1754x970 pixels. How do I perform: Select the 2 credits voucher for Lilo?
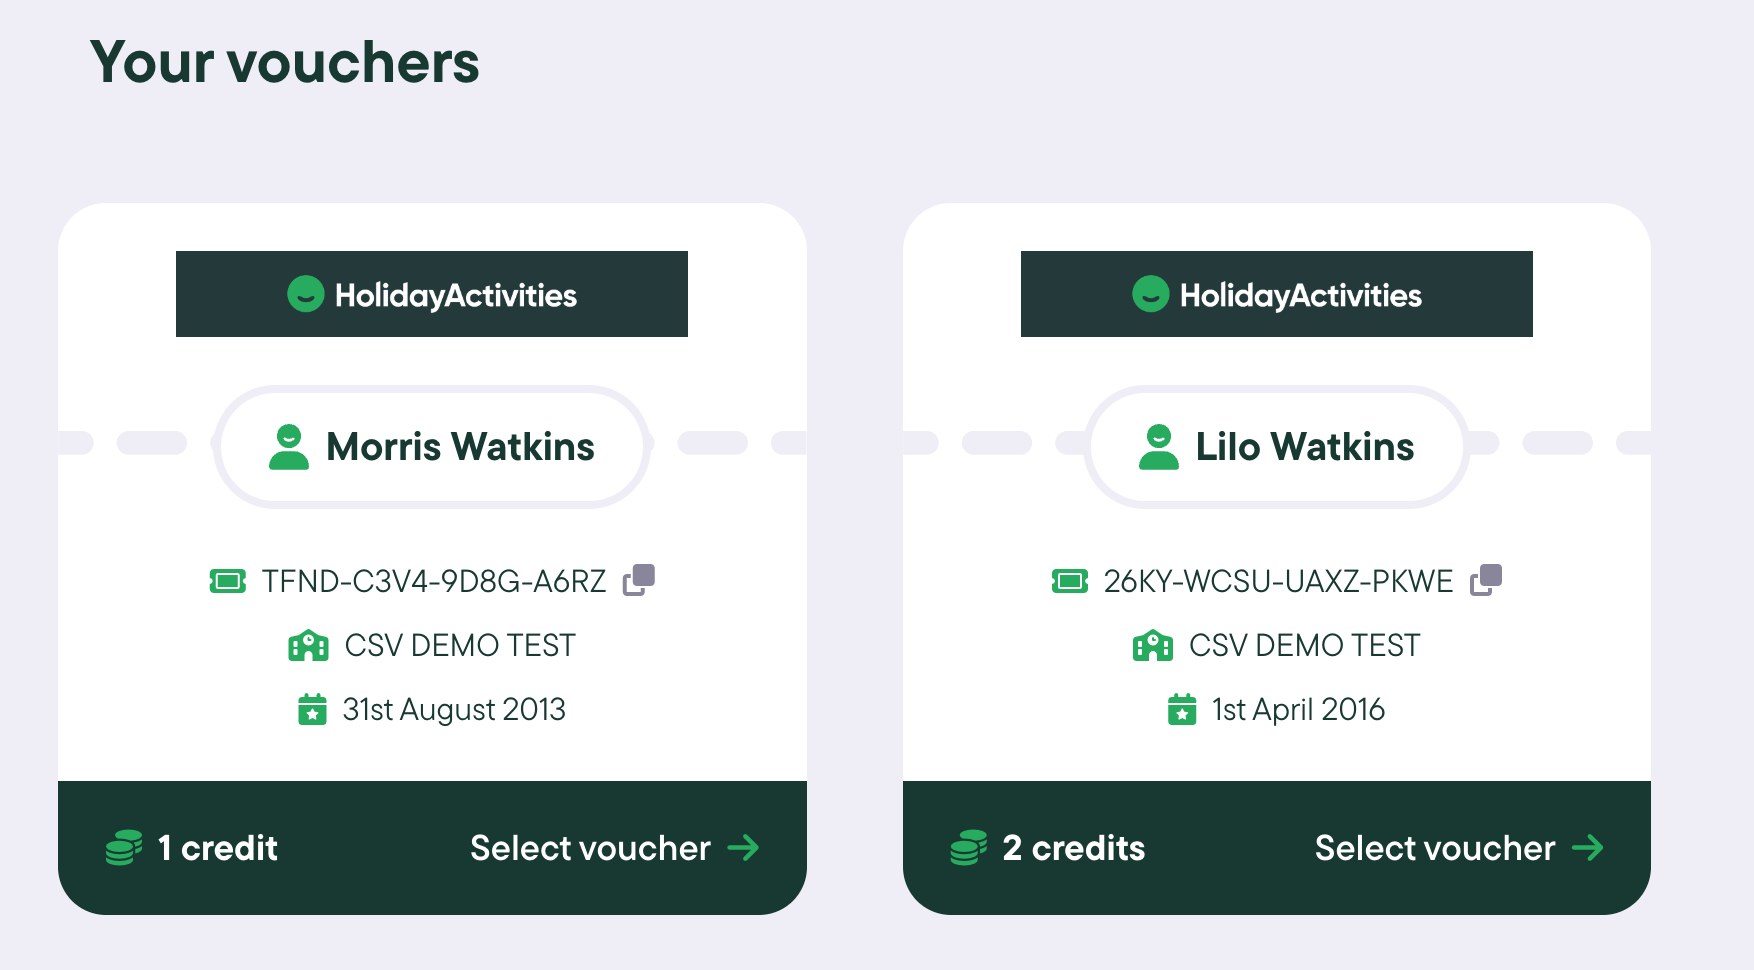tap(1435, 848)
